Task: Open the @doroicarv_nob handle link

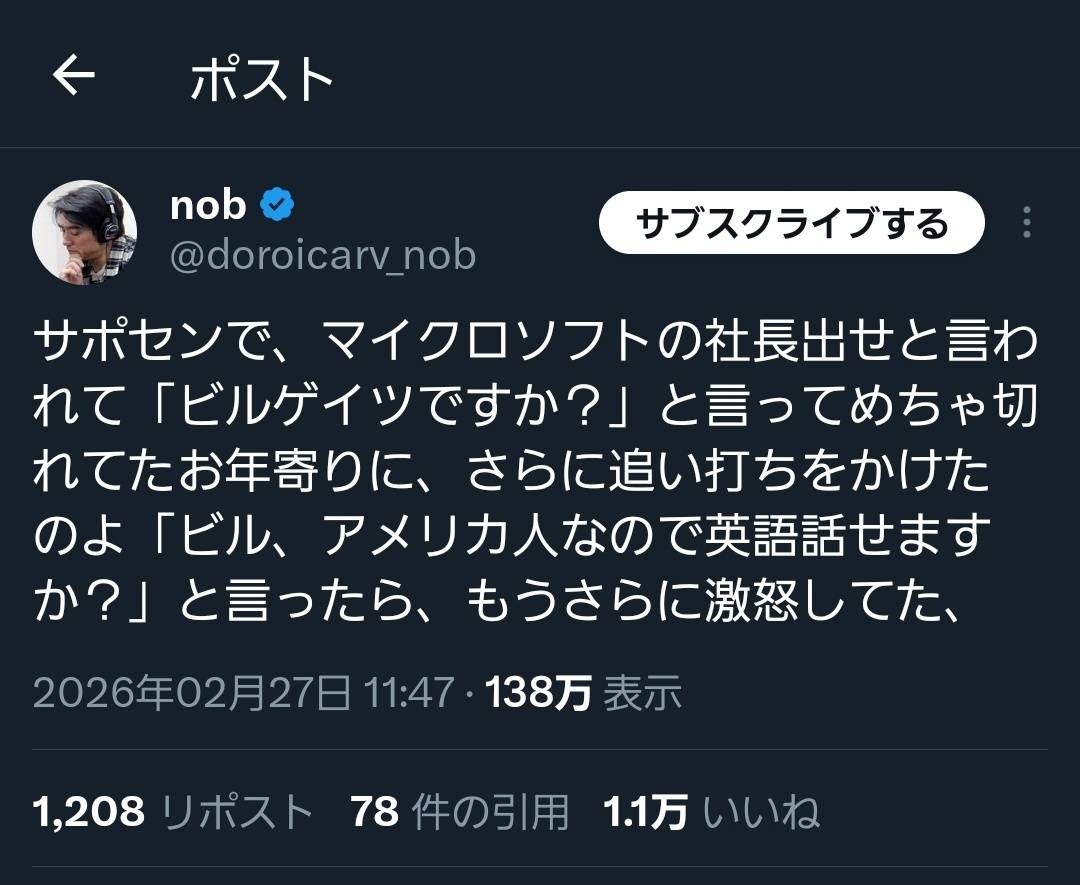Action: pyautogui.click(x=323, y=256)
